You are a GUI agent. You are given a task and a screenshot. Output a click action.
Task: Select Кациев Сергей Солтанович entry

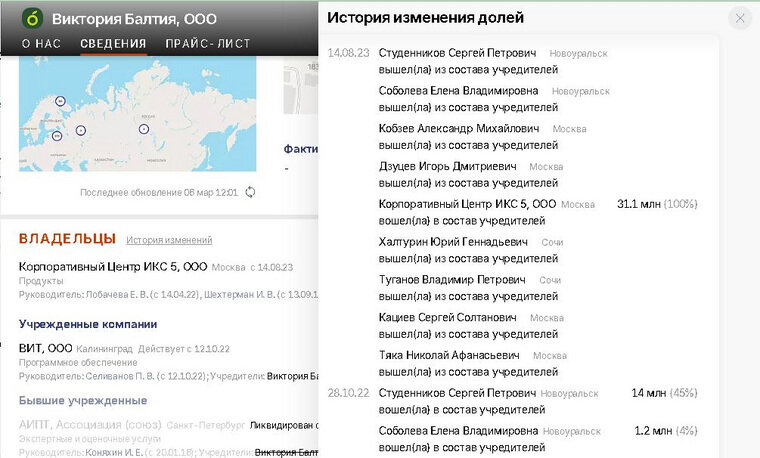coord(447,317)
